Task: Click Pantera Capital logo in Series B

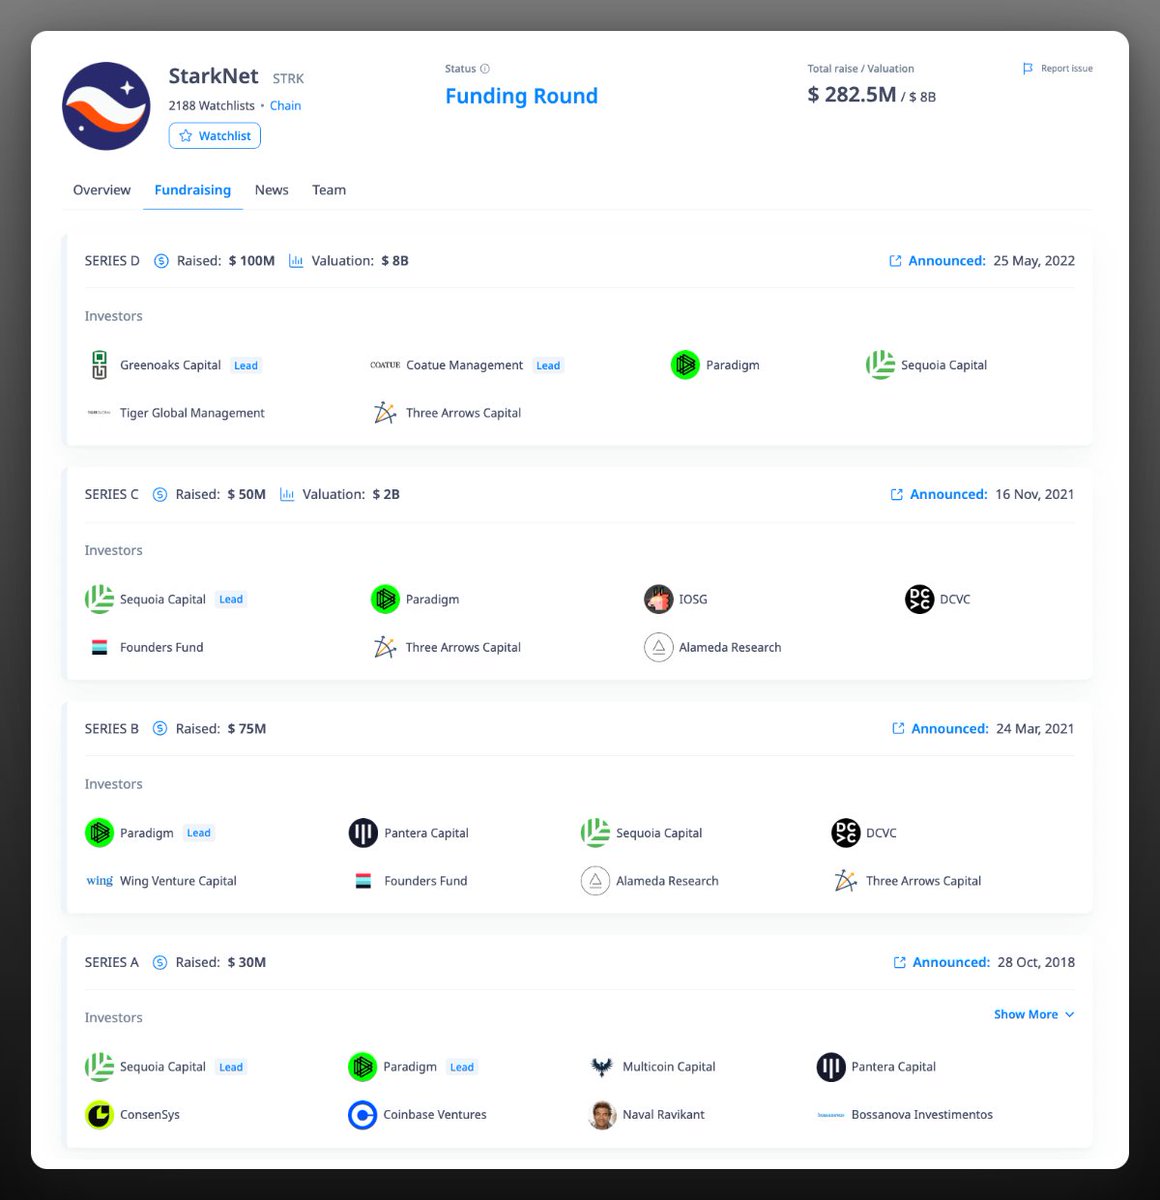Action: [363, 833]
